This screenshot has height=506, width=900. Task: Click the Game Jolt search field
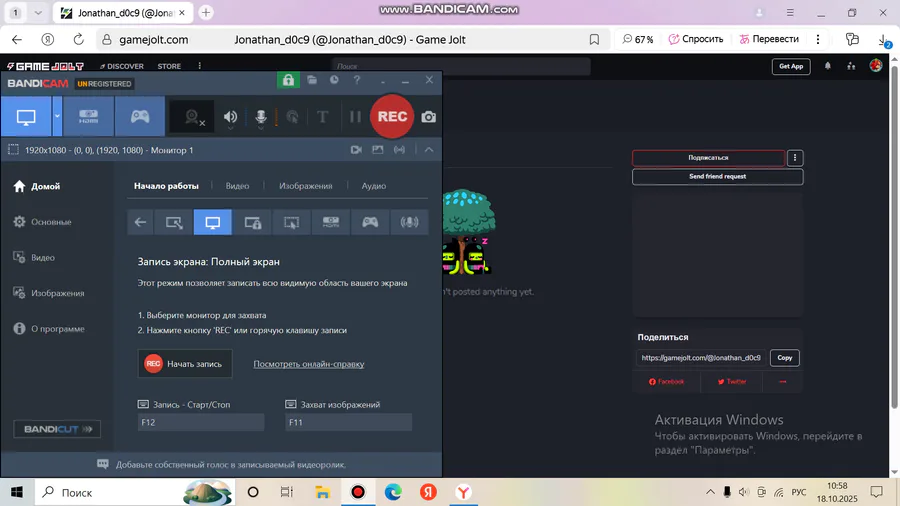click(x=461, y=67)
